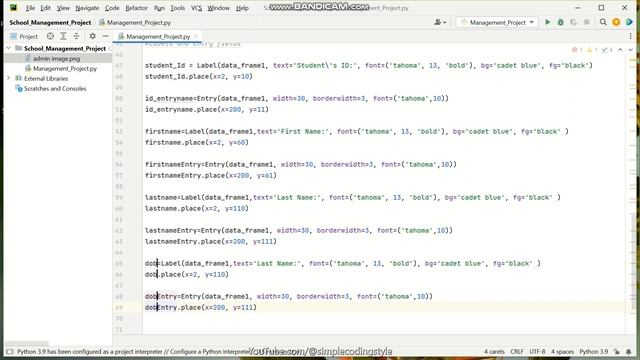640x360 pixels.
Task: Open Python 3.9 interpreter selector
Action: click(593, 351)
